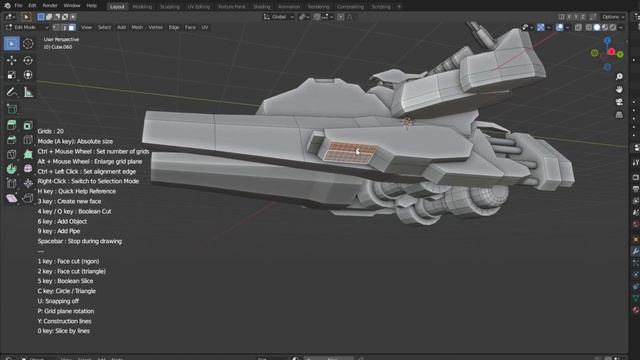Click the Z axis on navigation gizmo

[607, 40]
